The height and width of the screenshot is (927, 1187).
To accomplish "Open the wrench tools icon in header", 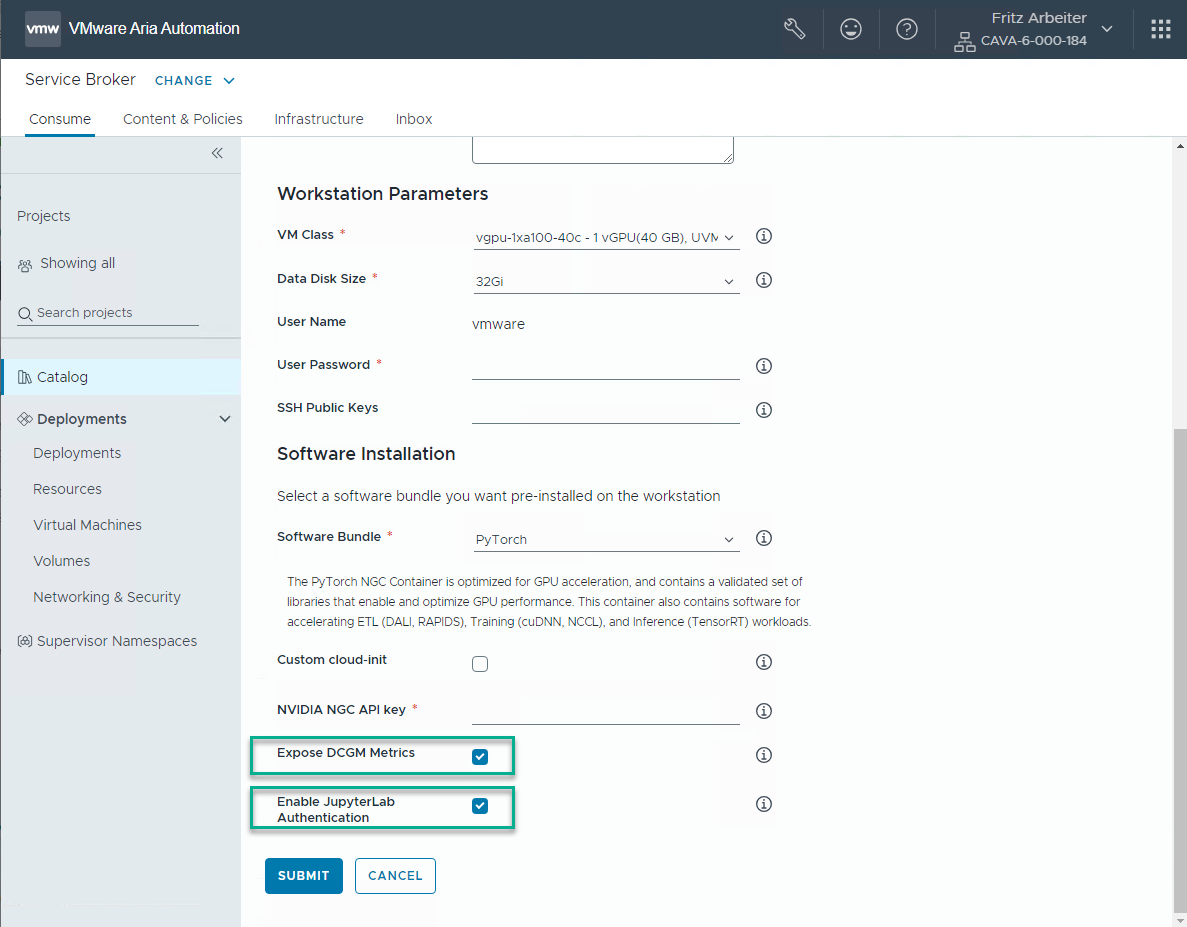I will (794, 29).
